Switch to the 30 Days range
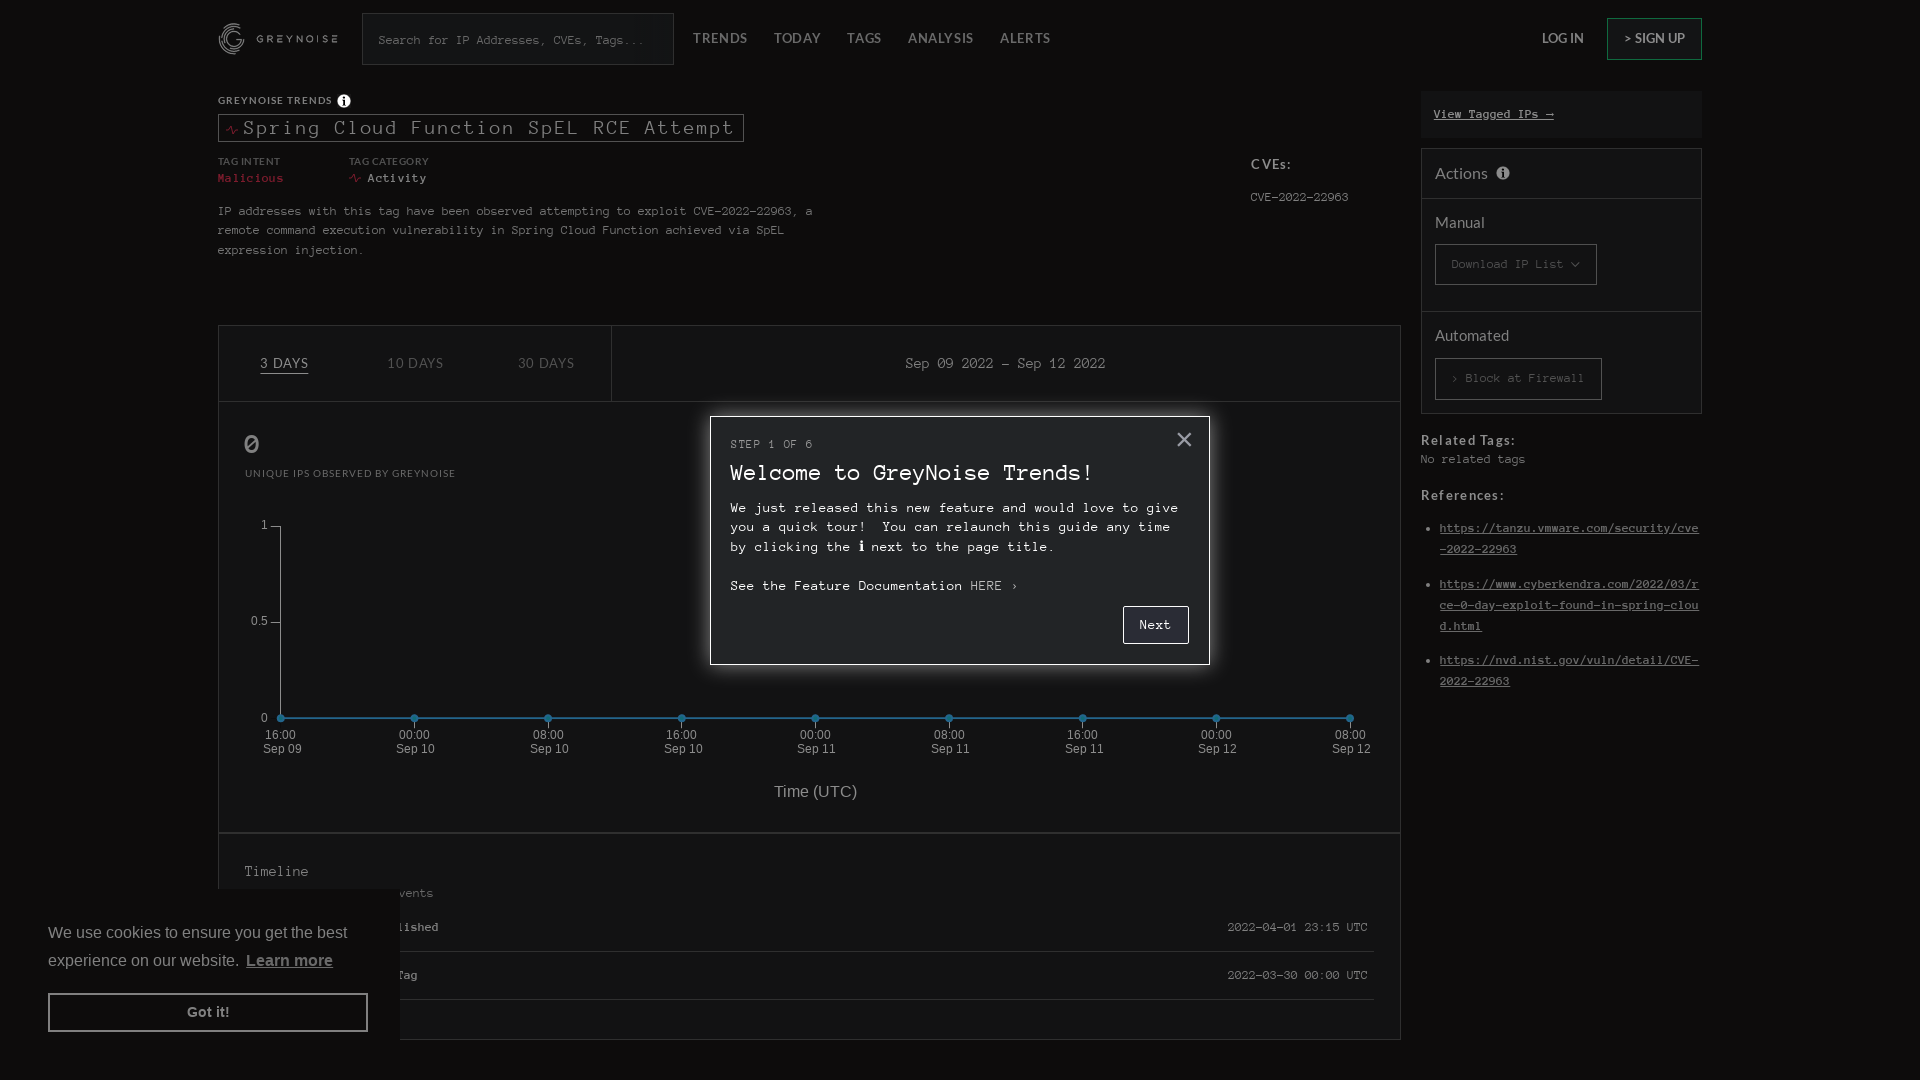 click(x=546, y=363)
